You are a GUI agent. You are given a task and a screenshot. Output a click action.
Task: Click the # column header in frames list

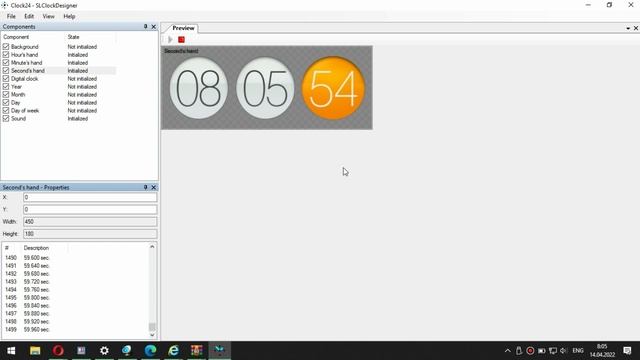pos(7,248)
